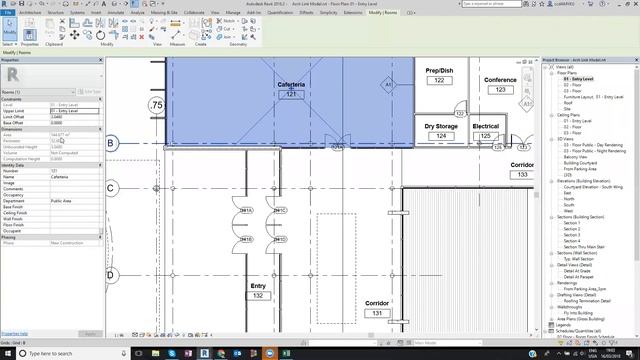640x360 pixels.
Task: Open the Annotate ribbon tab
Action: [116, 13]
